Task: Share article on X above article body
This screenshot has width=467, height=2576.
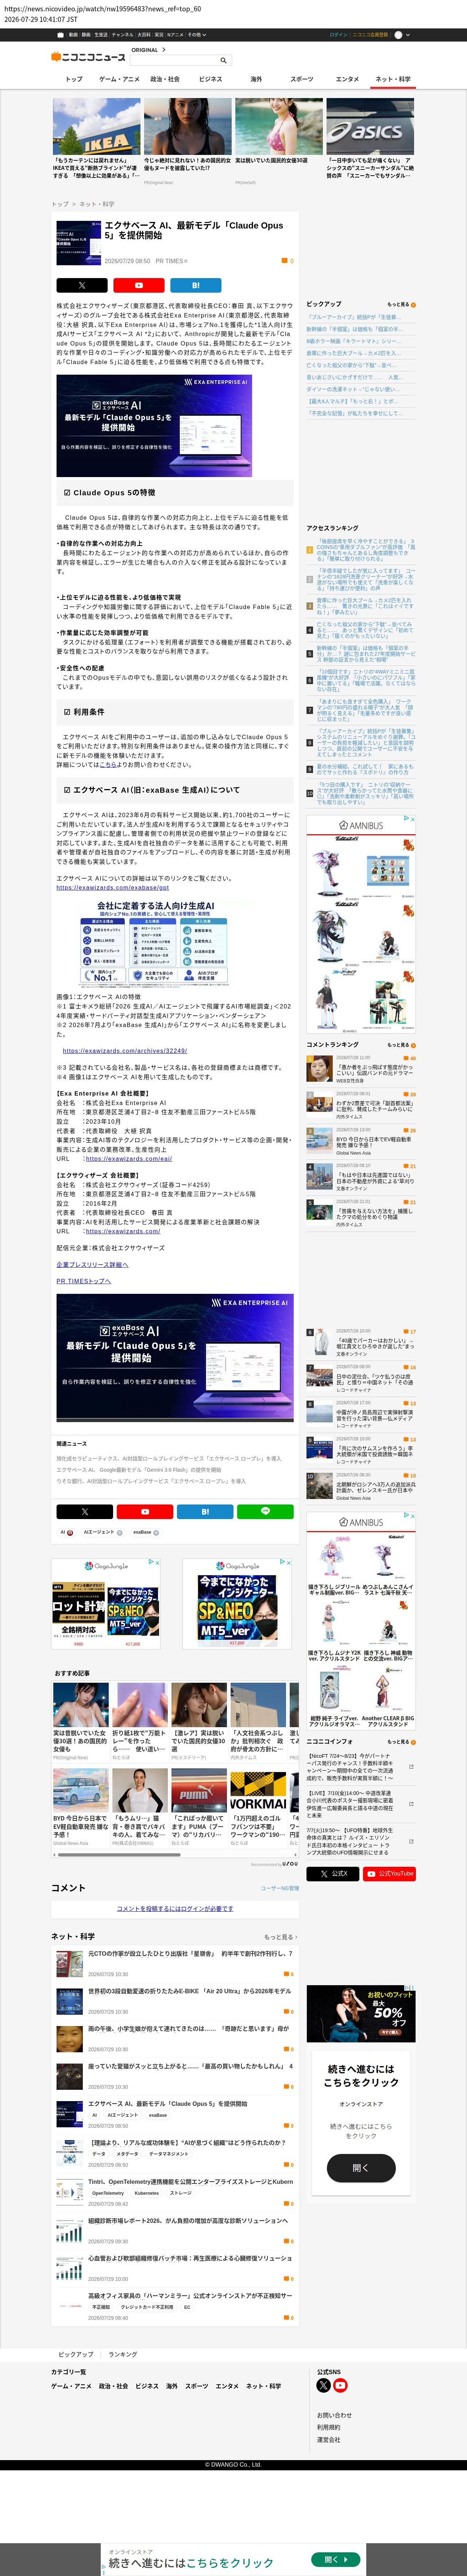Action: click(x=82, y=285)
